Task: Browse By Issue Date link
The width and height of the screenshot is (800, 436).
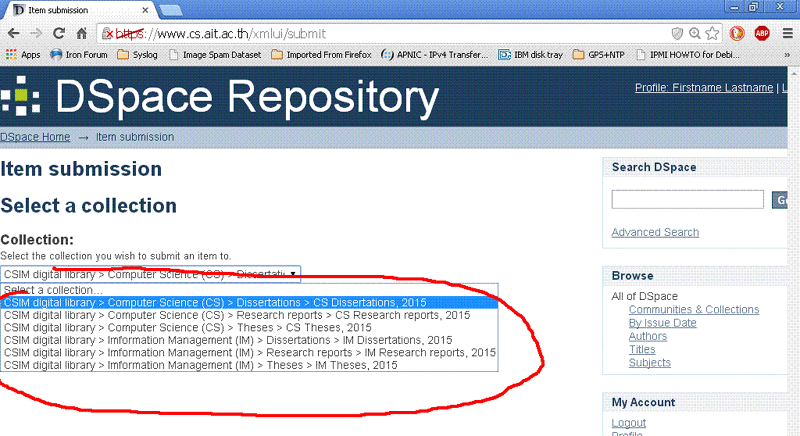Action: pyautogui.click(x=662, y=323)
